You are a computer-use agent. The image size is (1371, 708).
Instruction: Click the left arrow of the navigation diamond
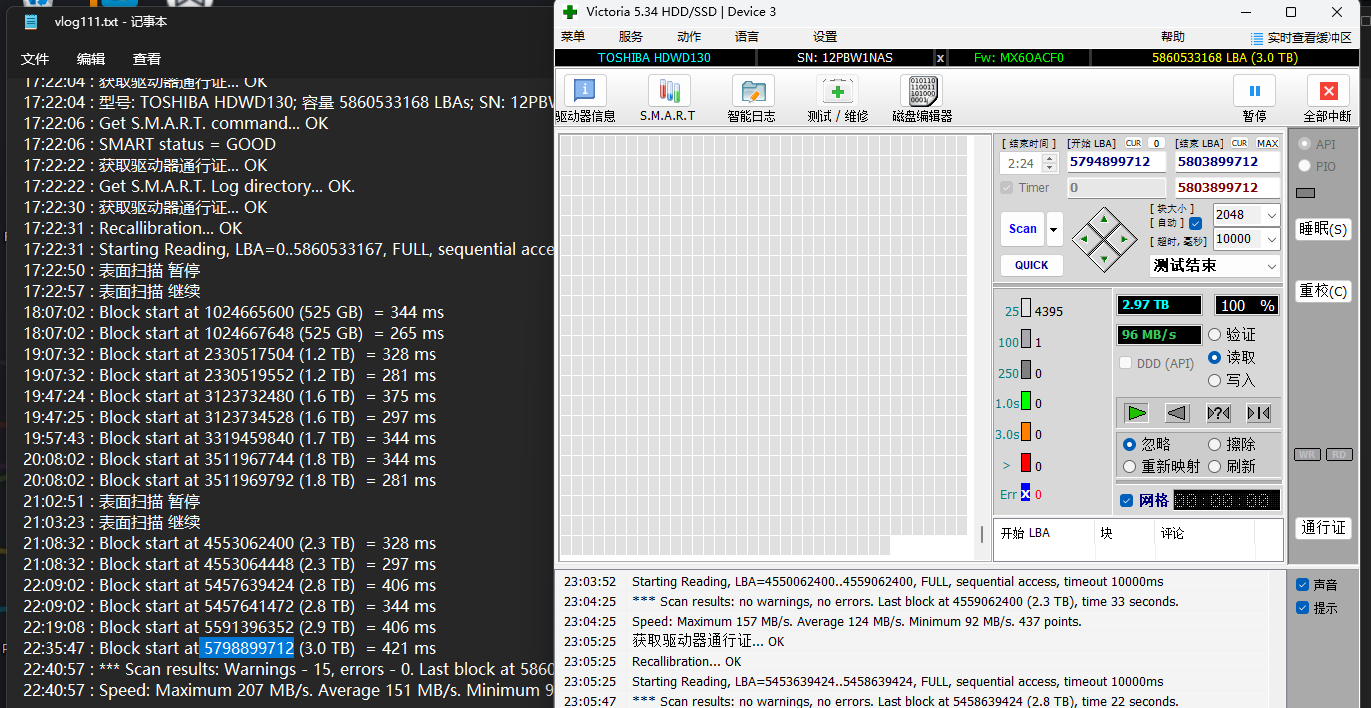(x=1084, y=239)
